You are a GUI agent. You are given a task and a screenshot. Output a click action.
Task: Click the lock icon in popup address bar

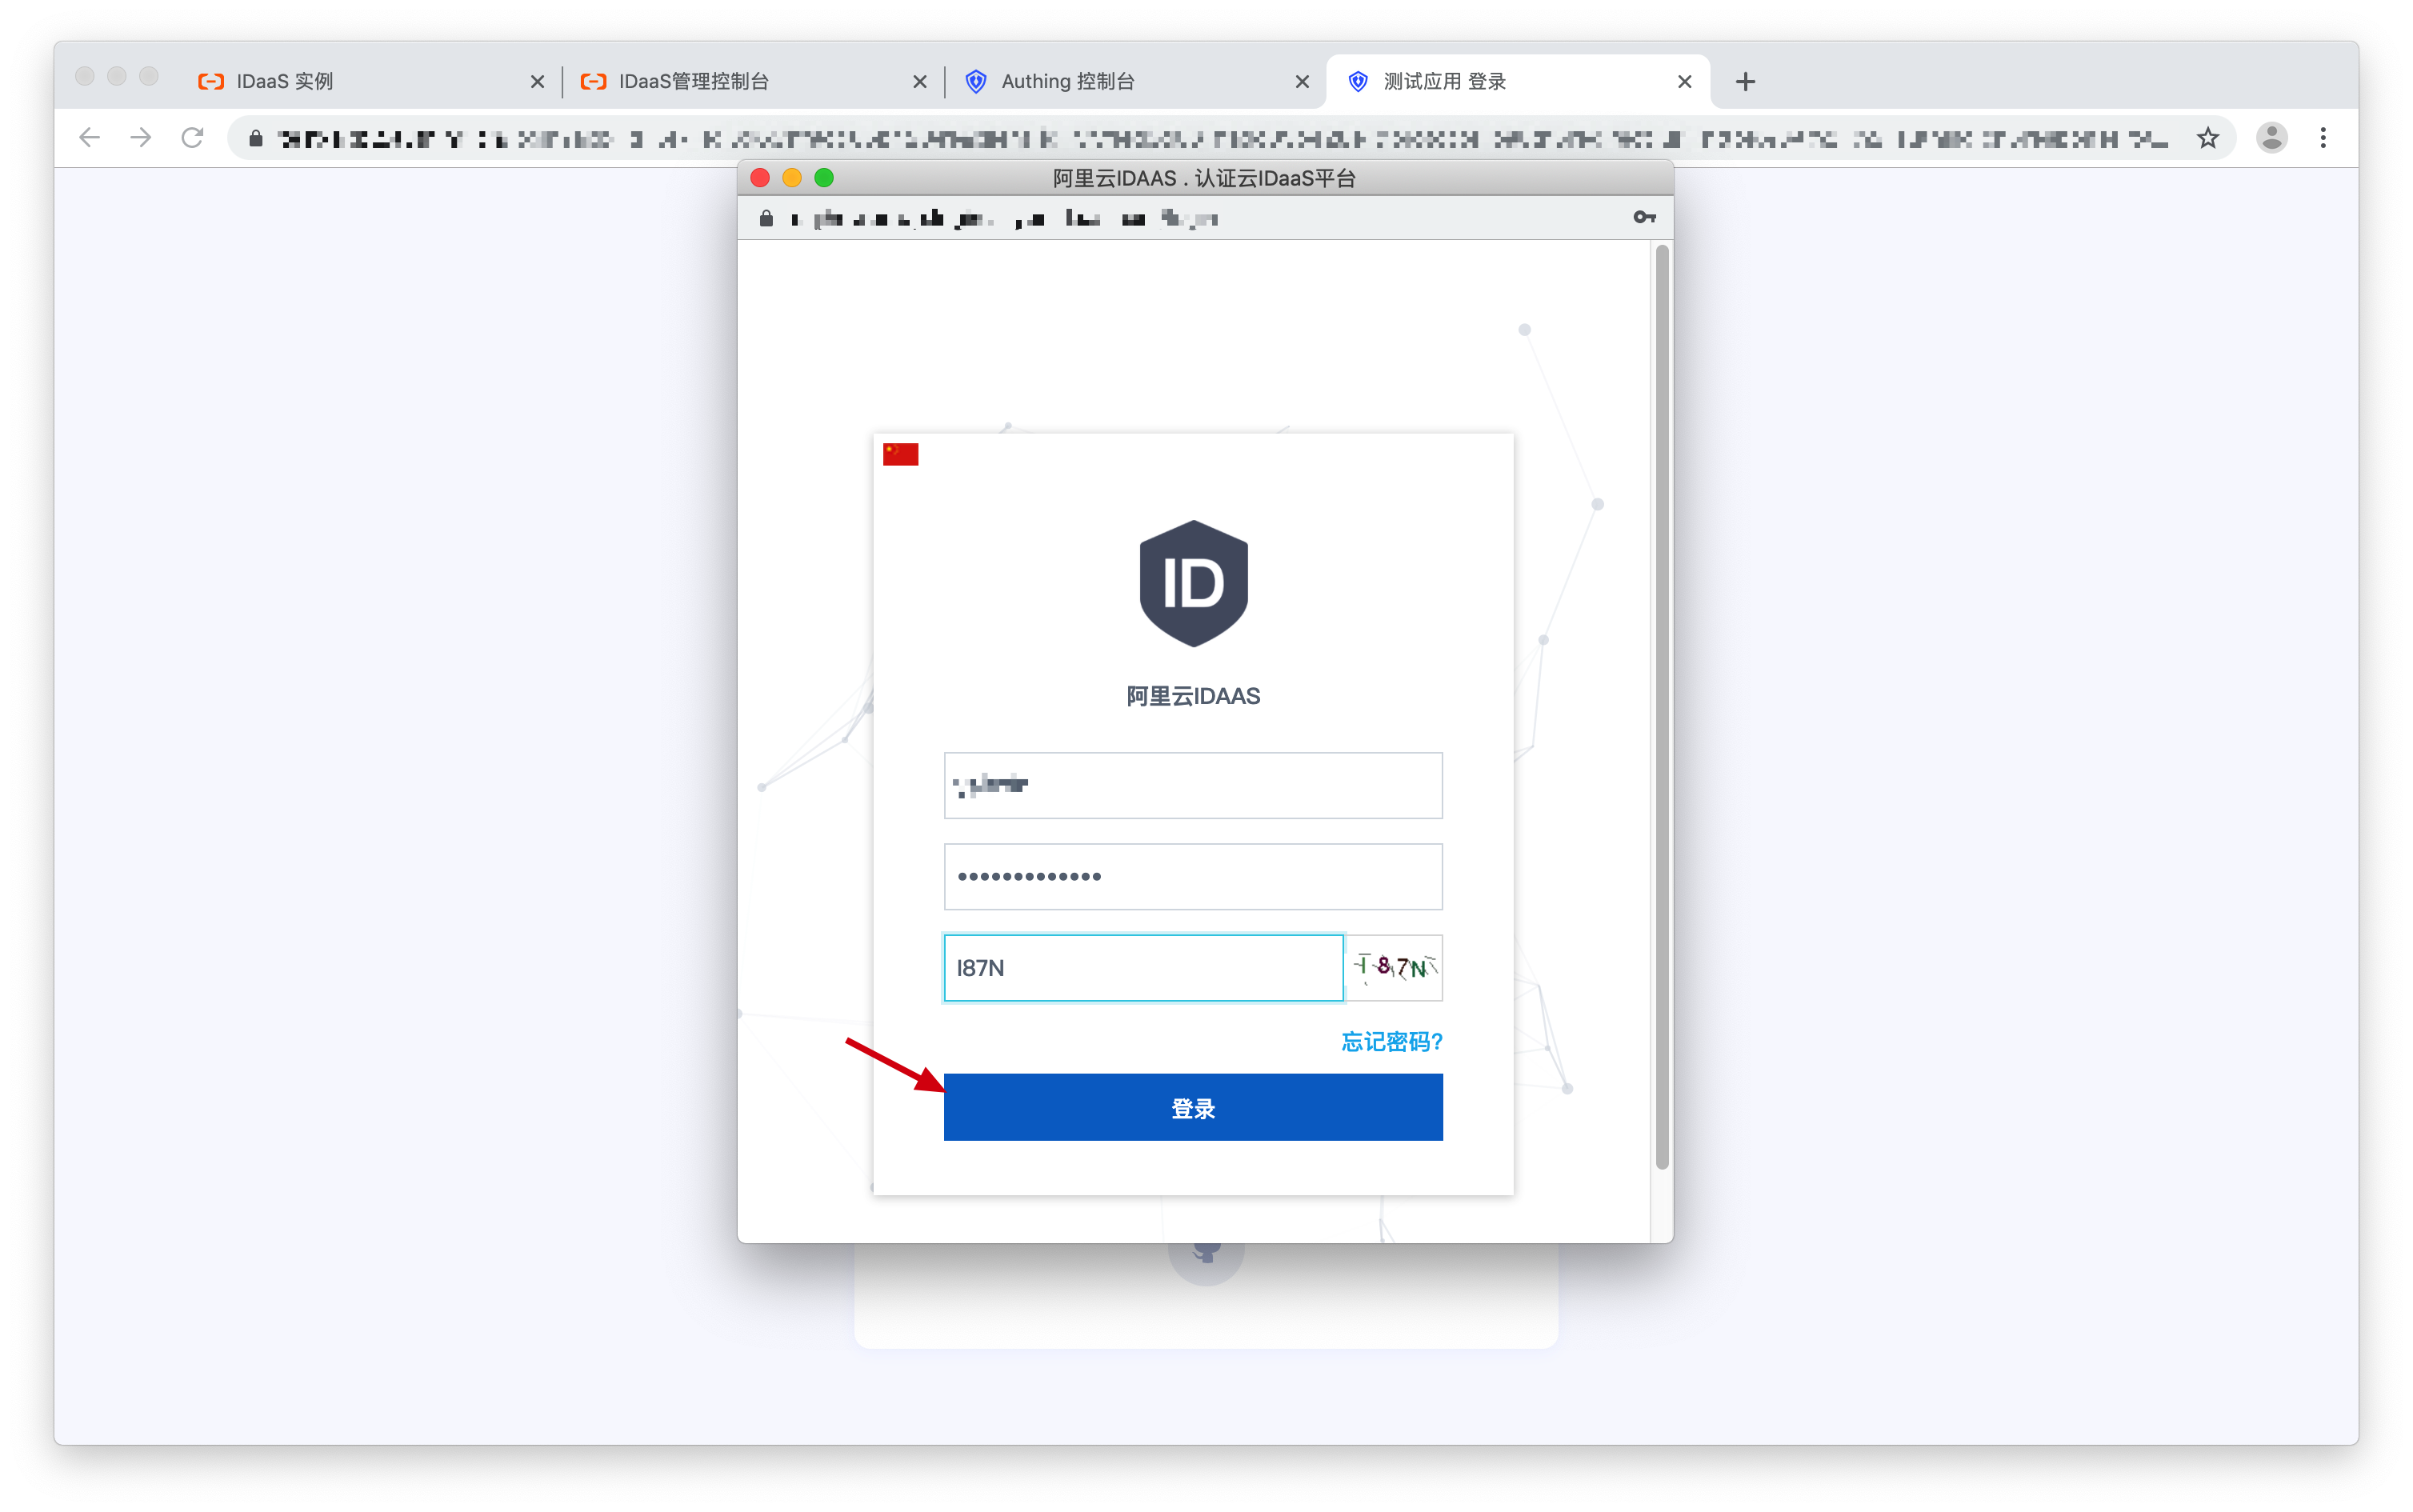766,218
